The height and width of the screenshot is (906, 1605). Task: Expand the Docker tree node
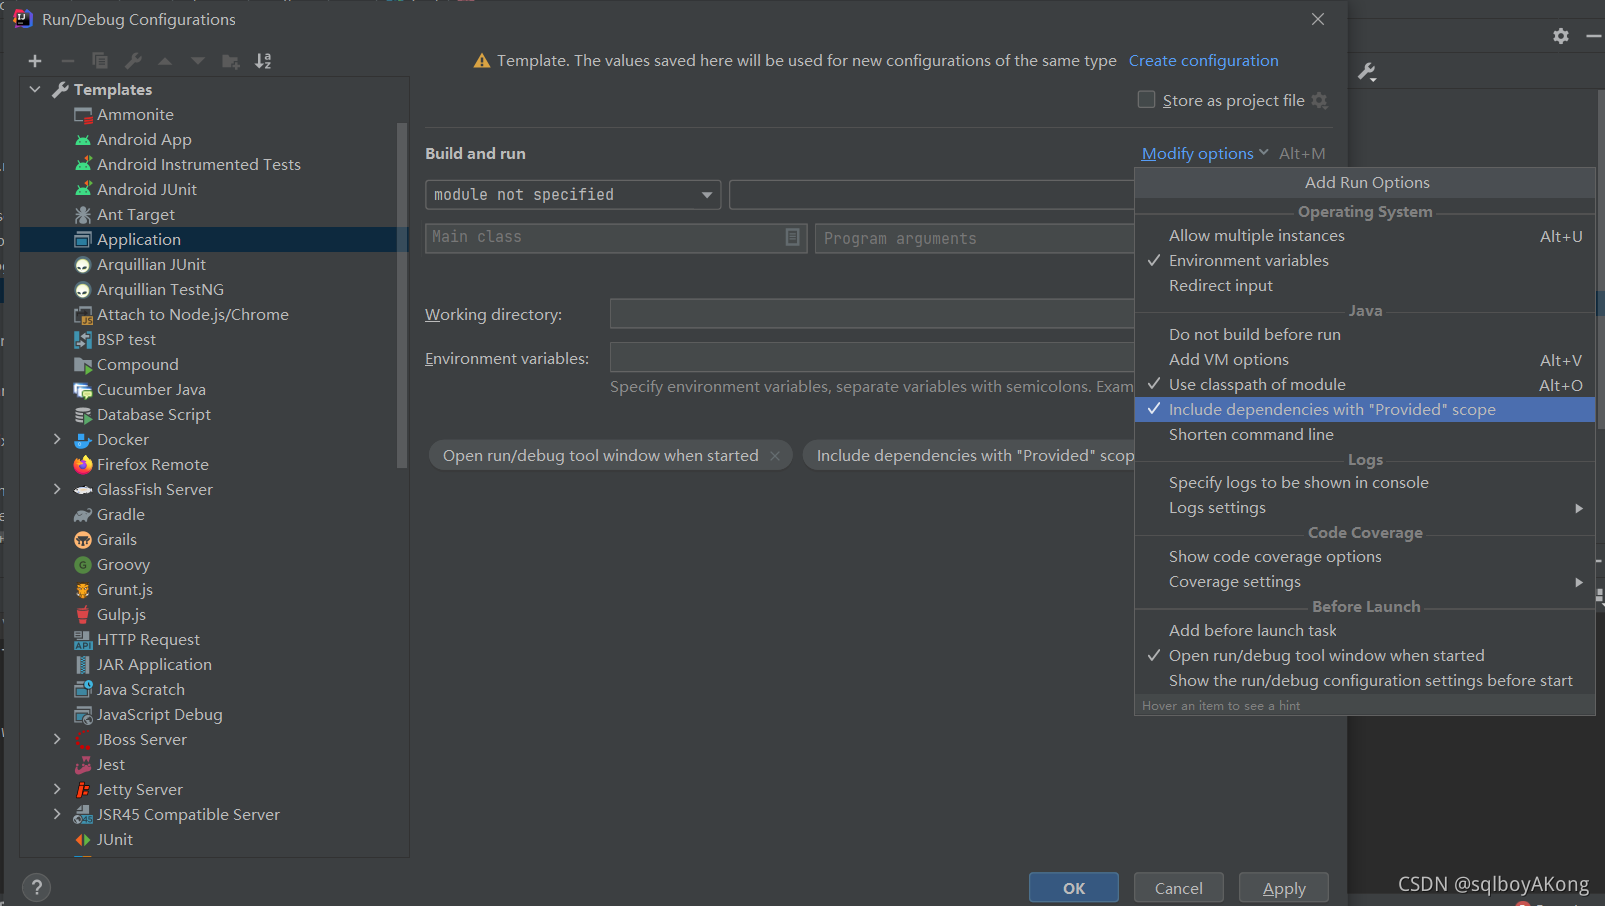click(57, 439)
